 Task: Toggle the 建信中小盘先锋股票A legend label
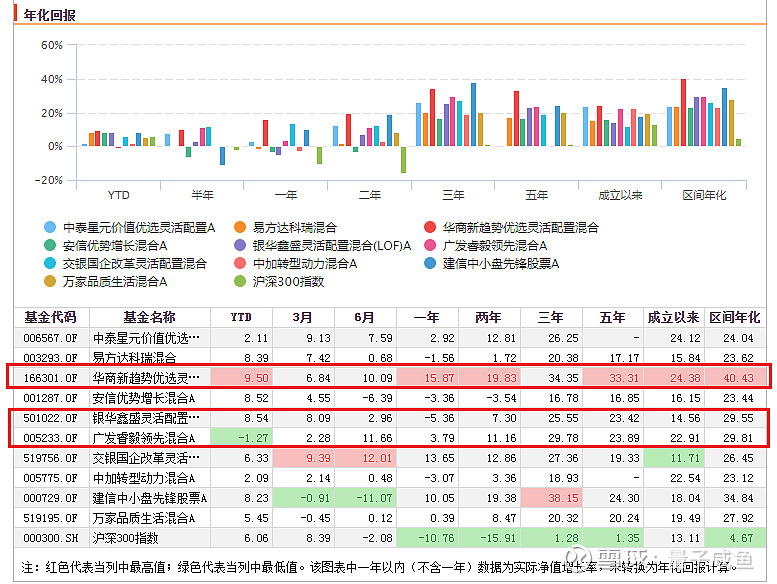(x=500, y=263)
